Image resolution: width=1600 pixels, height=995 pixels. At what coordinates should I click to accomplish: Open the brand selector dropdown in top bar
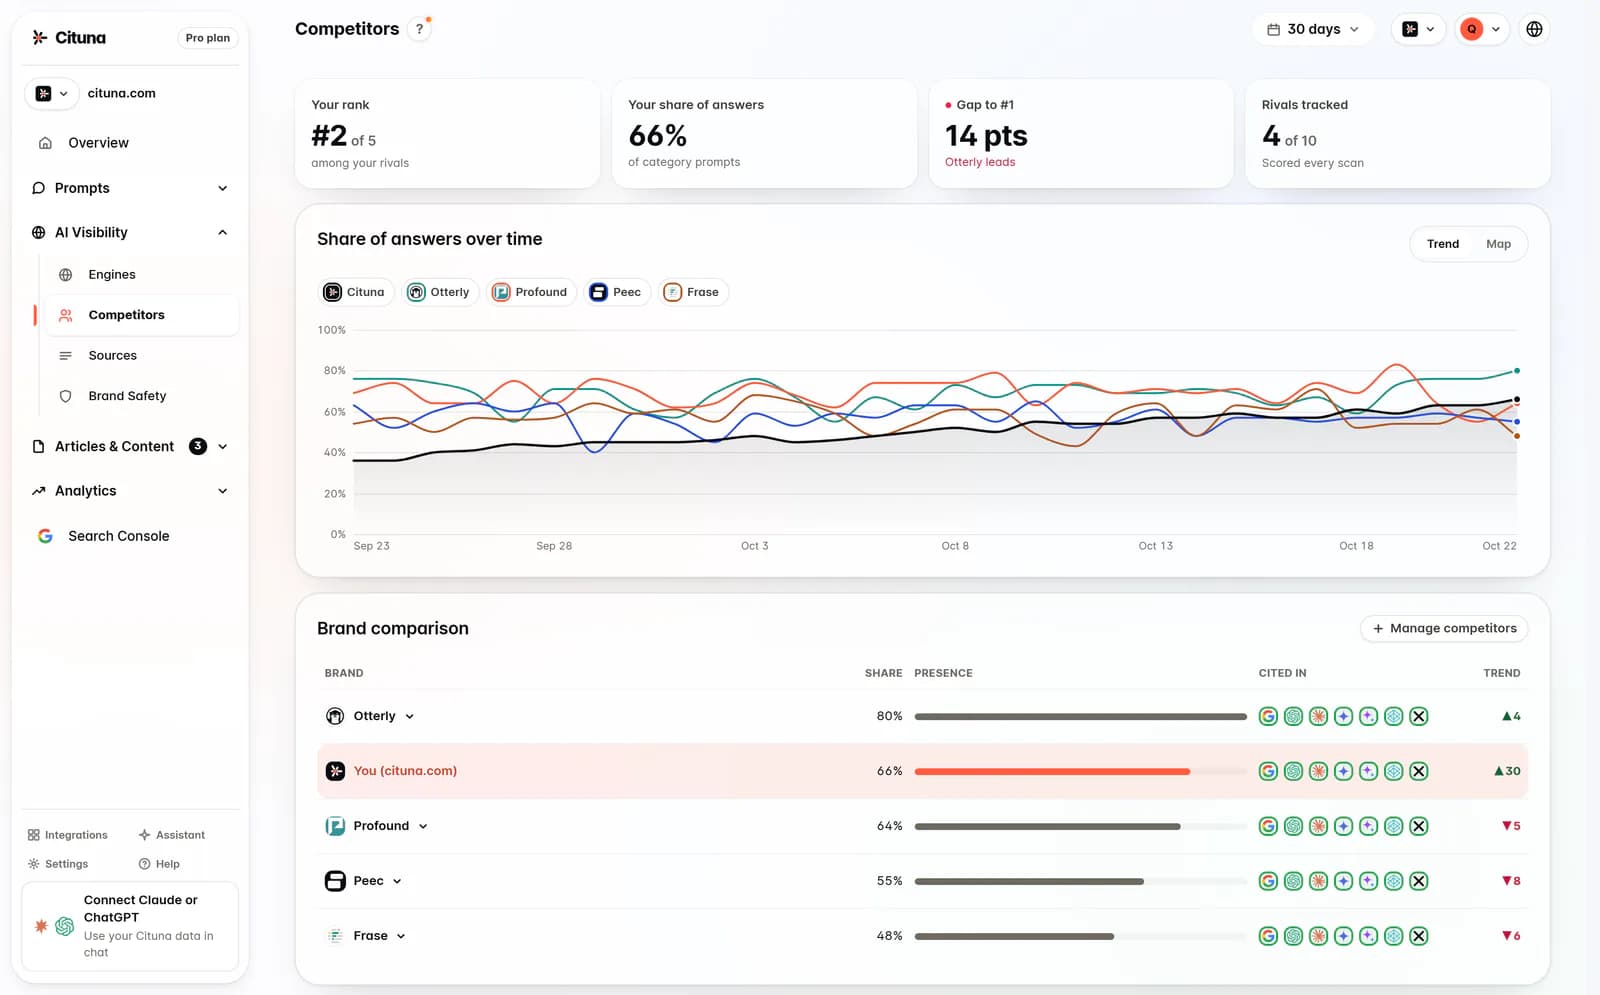coord(1418,29)
